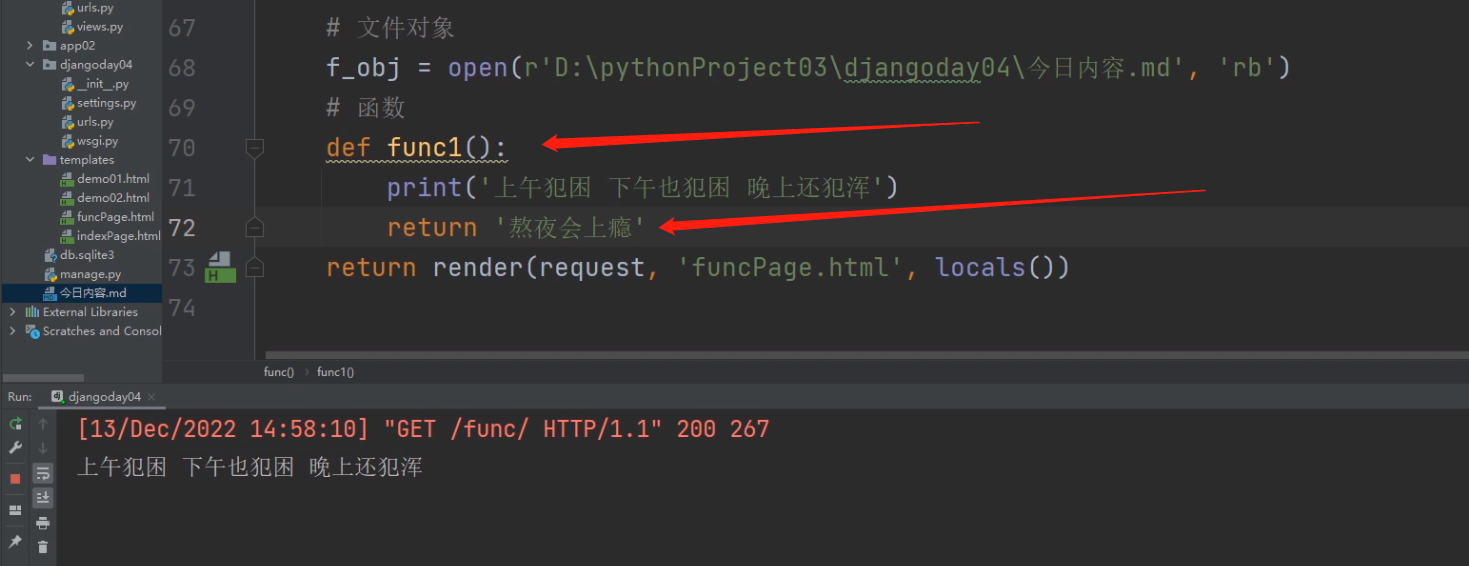Select the djangoday04 run tab

pyautogui.click(x=104, y=397)
